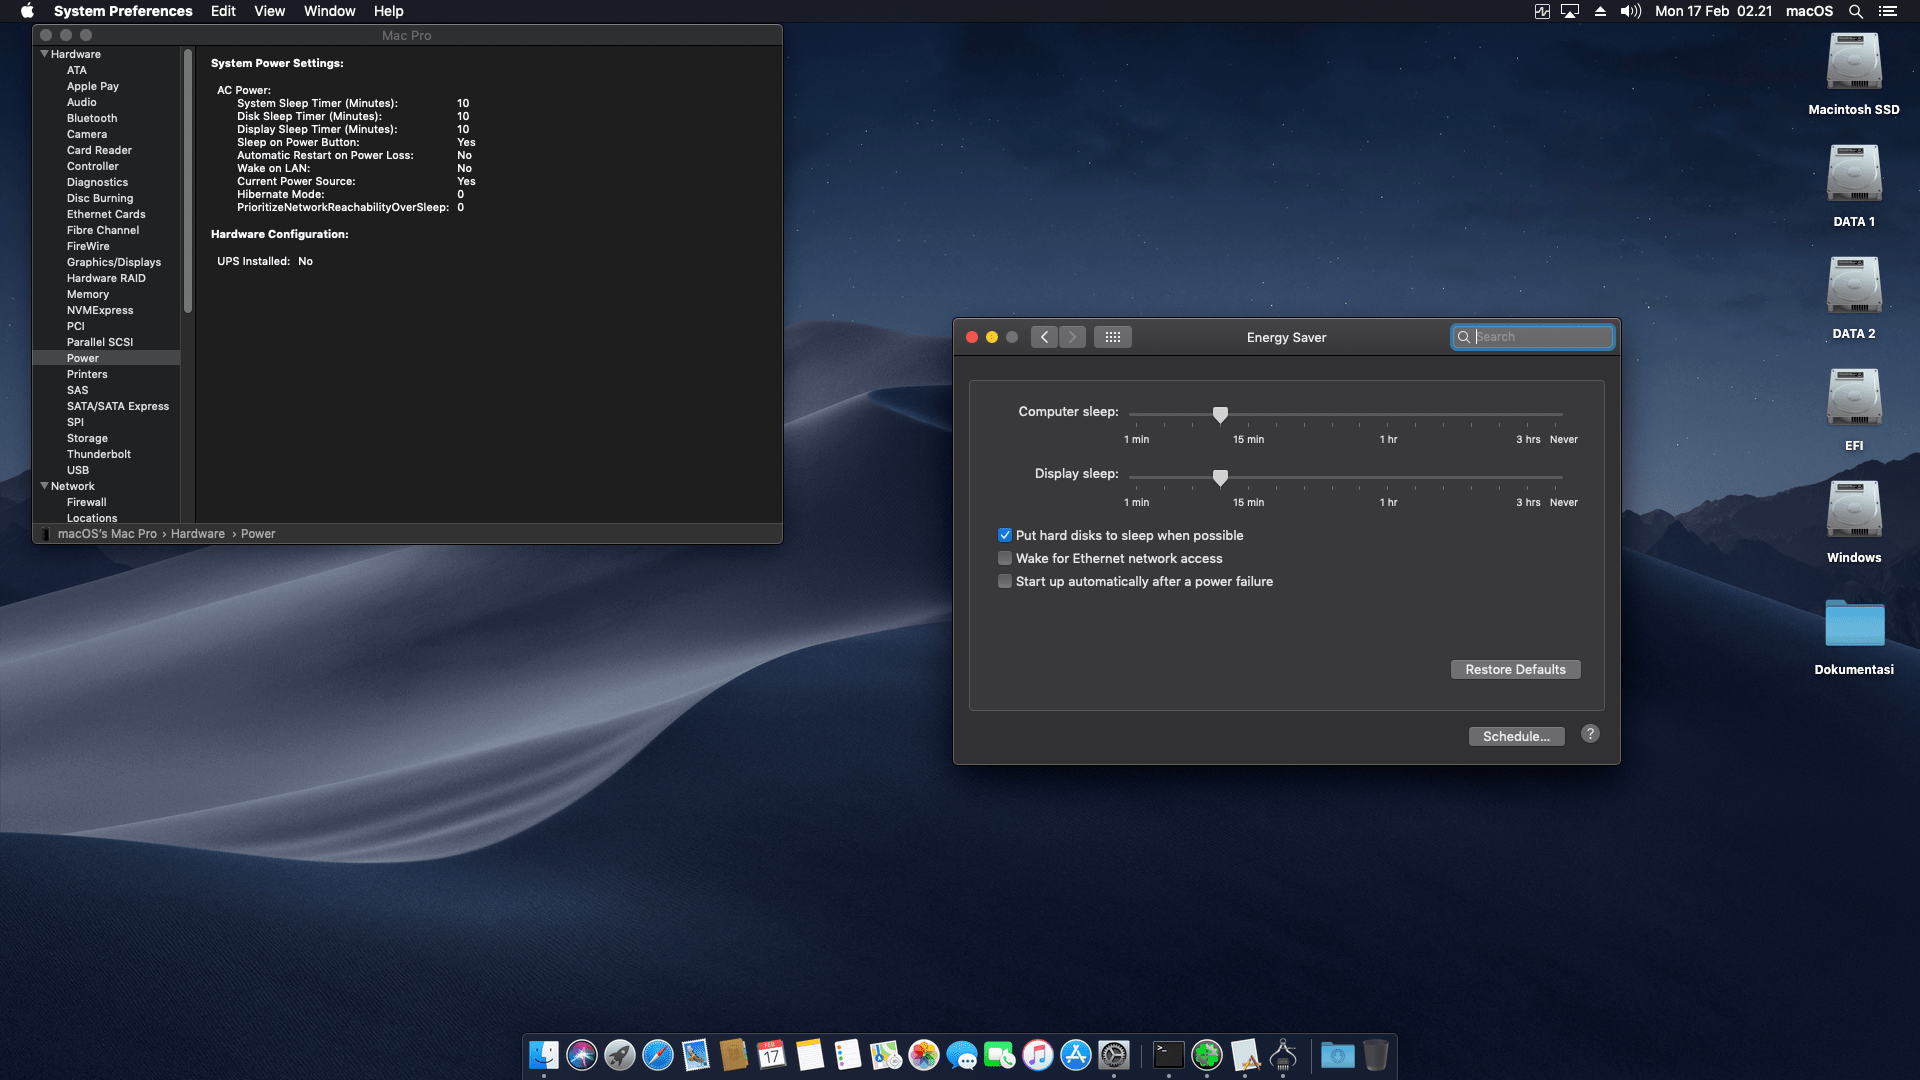Uncheck Put hard disks to sleep

click(x=1005, y=536)
